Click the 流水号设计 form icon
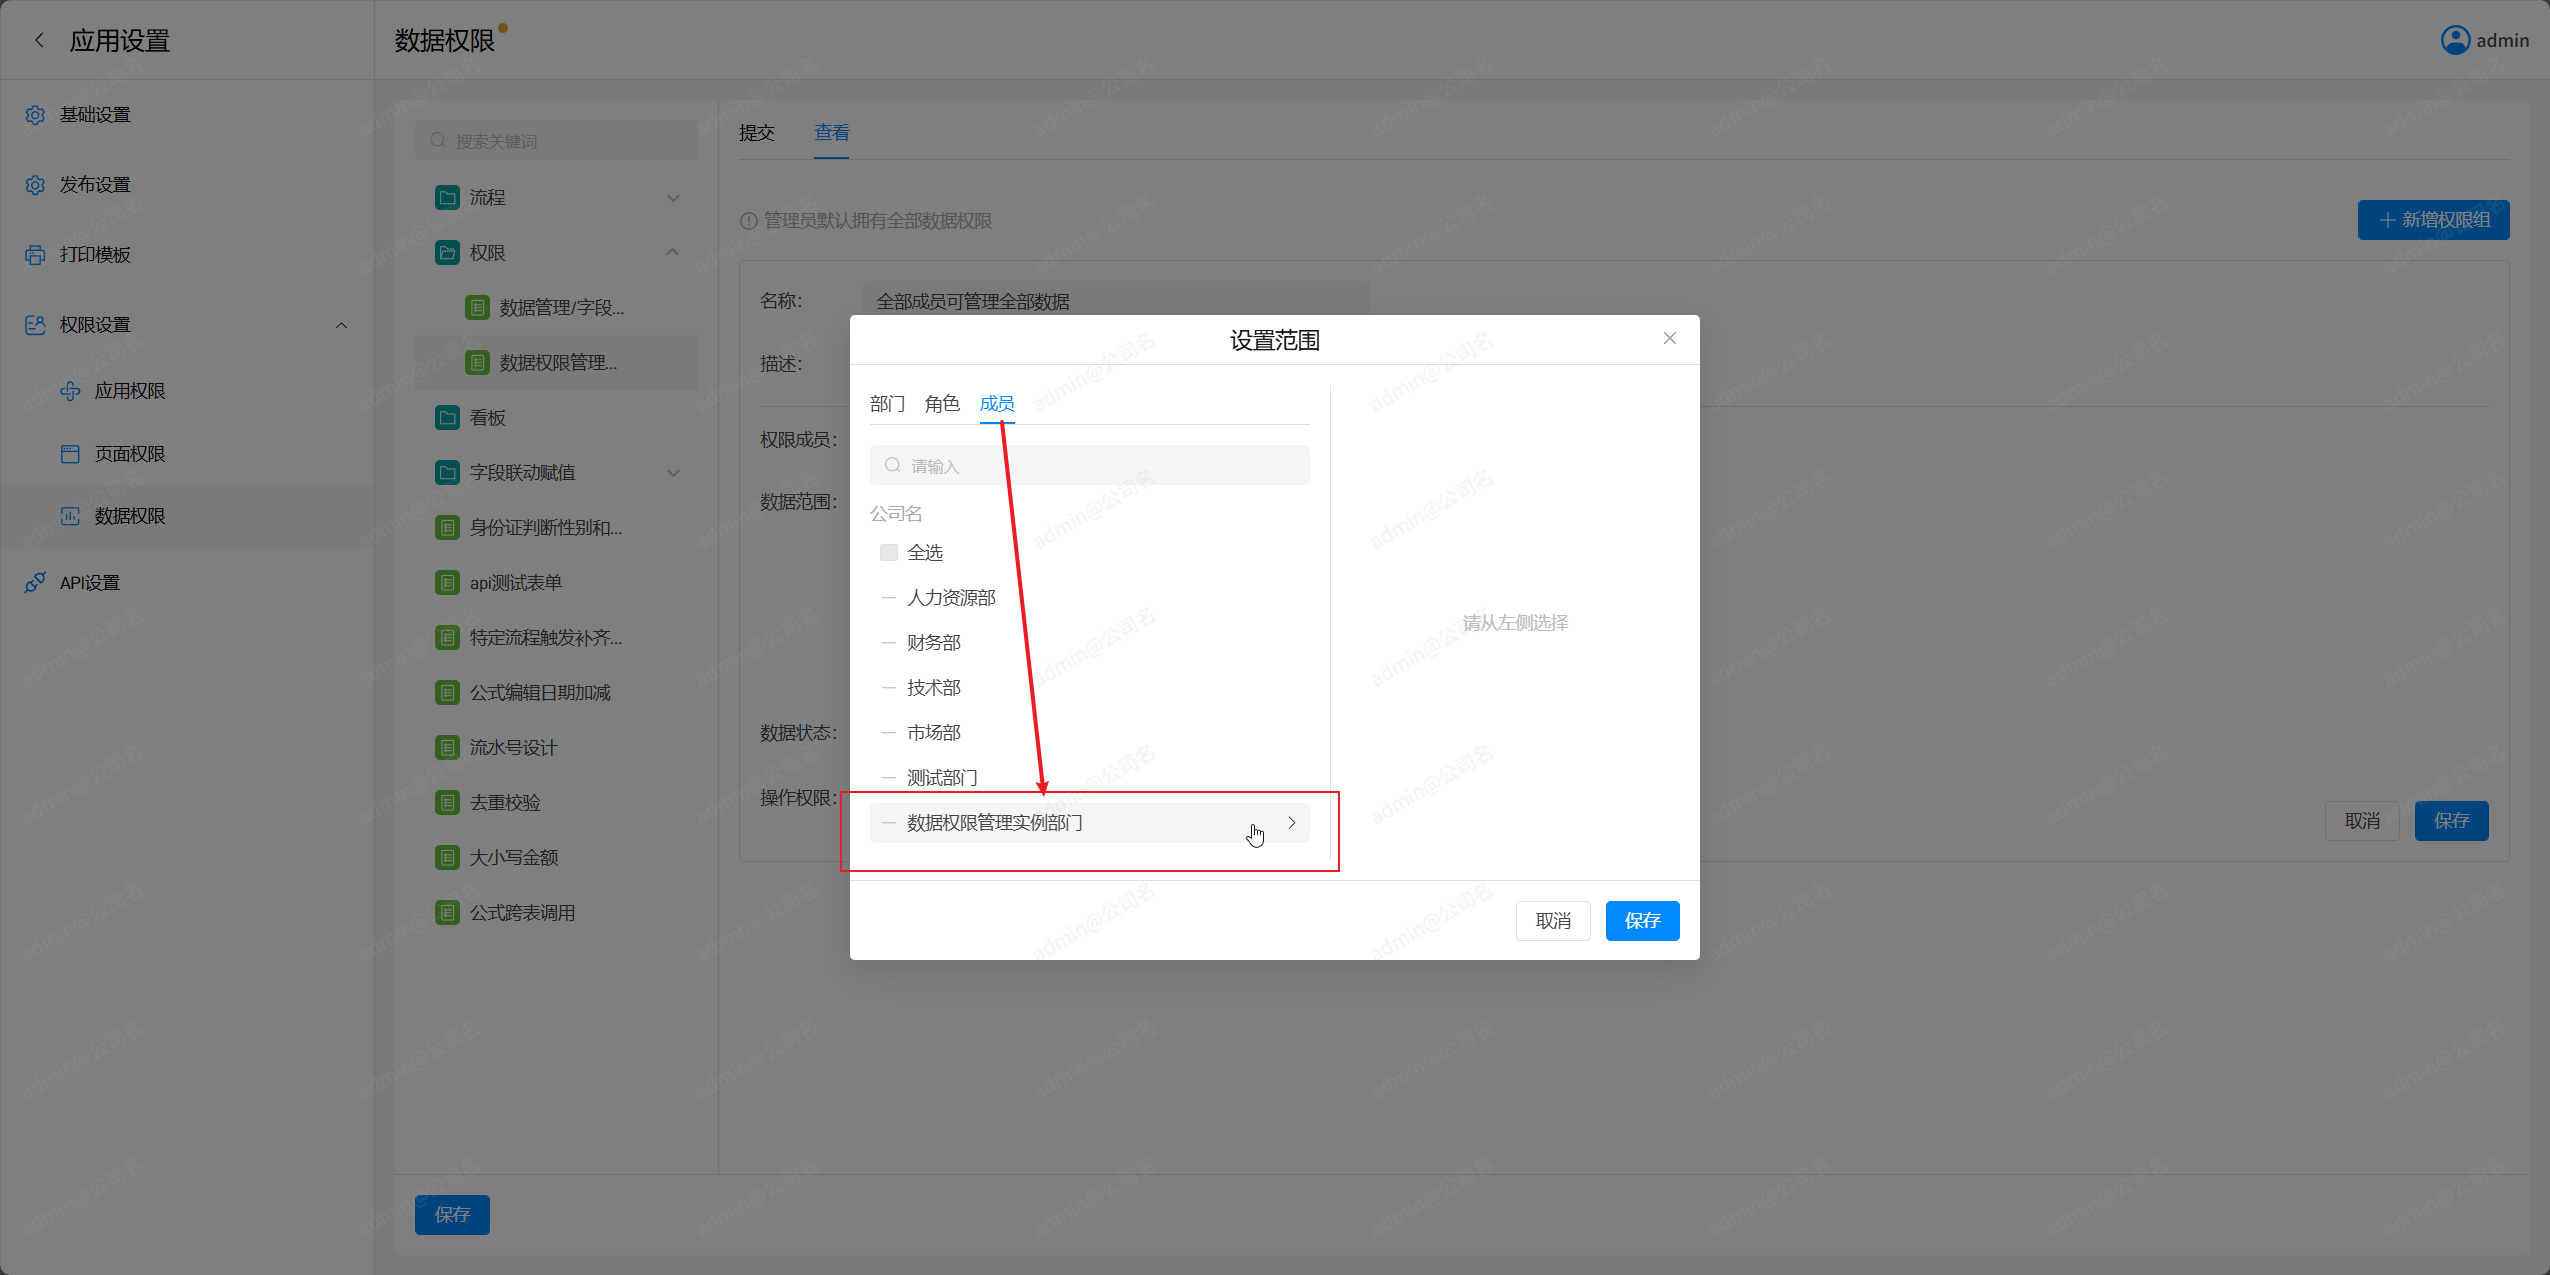The height and width of the screenshot is (1275, 2550). tap(447, 748)
